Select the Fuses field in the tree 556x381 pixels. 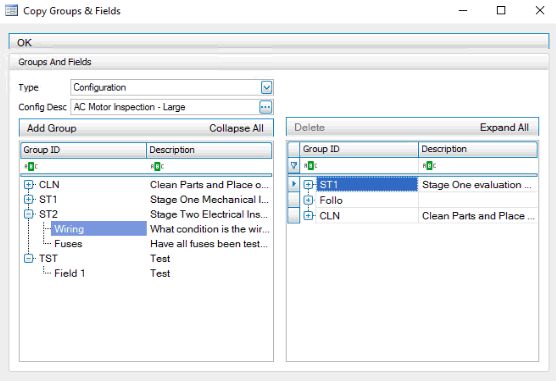click(x=68, y=244)
